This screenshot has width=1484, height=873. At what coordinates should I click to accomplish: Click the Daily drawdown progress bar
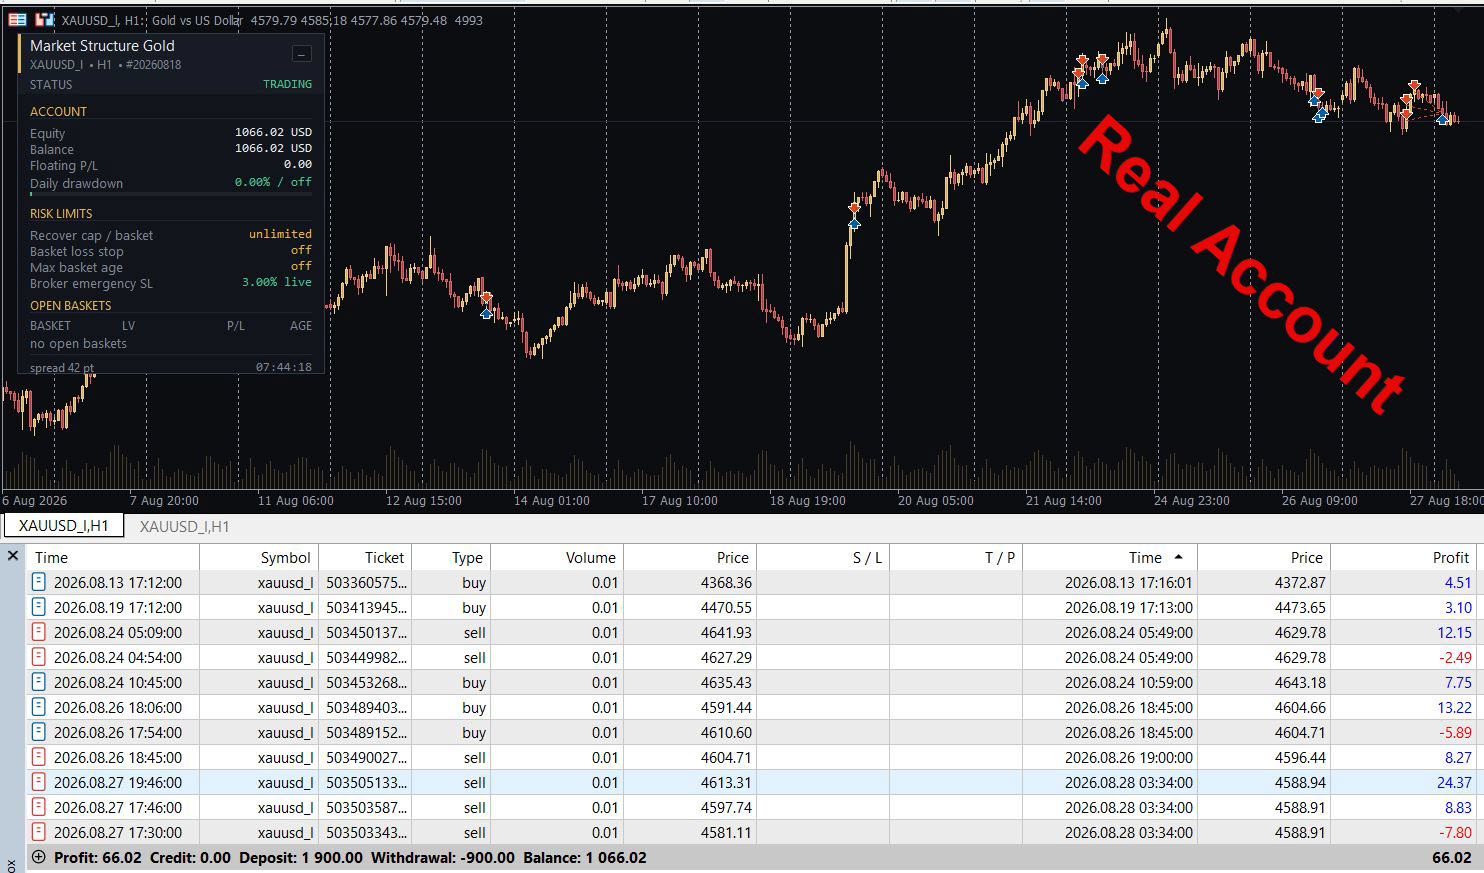click(171, 193)
